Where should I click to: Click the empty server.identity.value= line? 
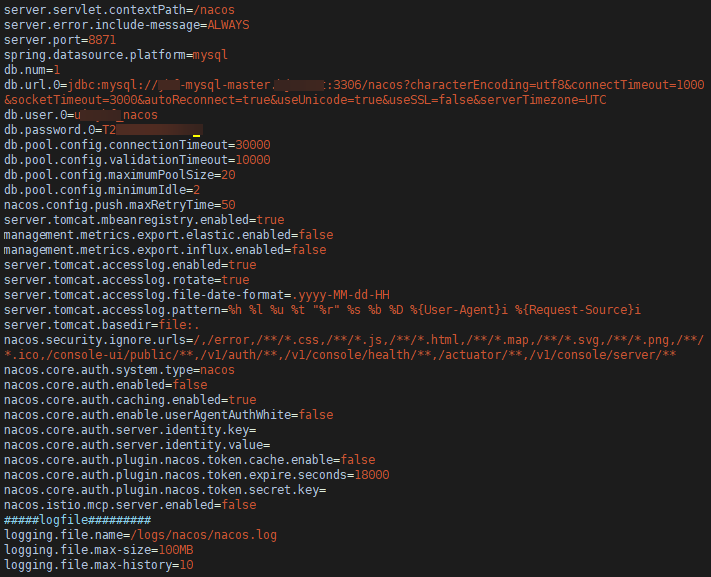pyautogui.click(x=137, y=444)
